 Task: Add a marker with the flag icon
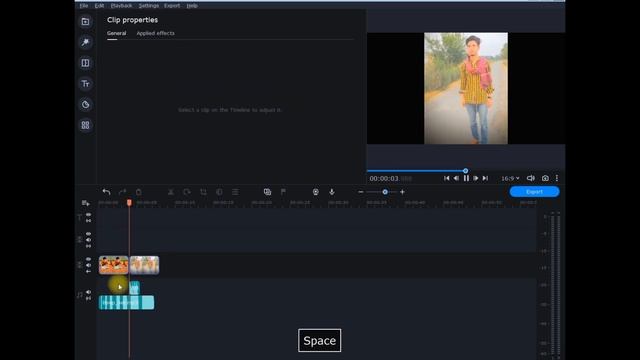click(283, 192)
